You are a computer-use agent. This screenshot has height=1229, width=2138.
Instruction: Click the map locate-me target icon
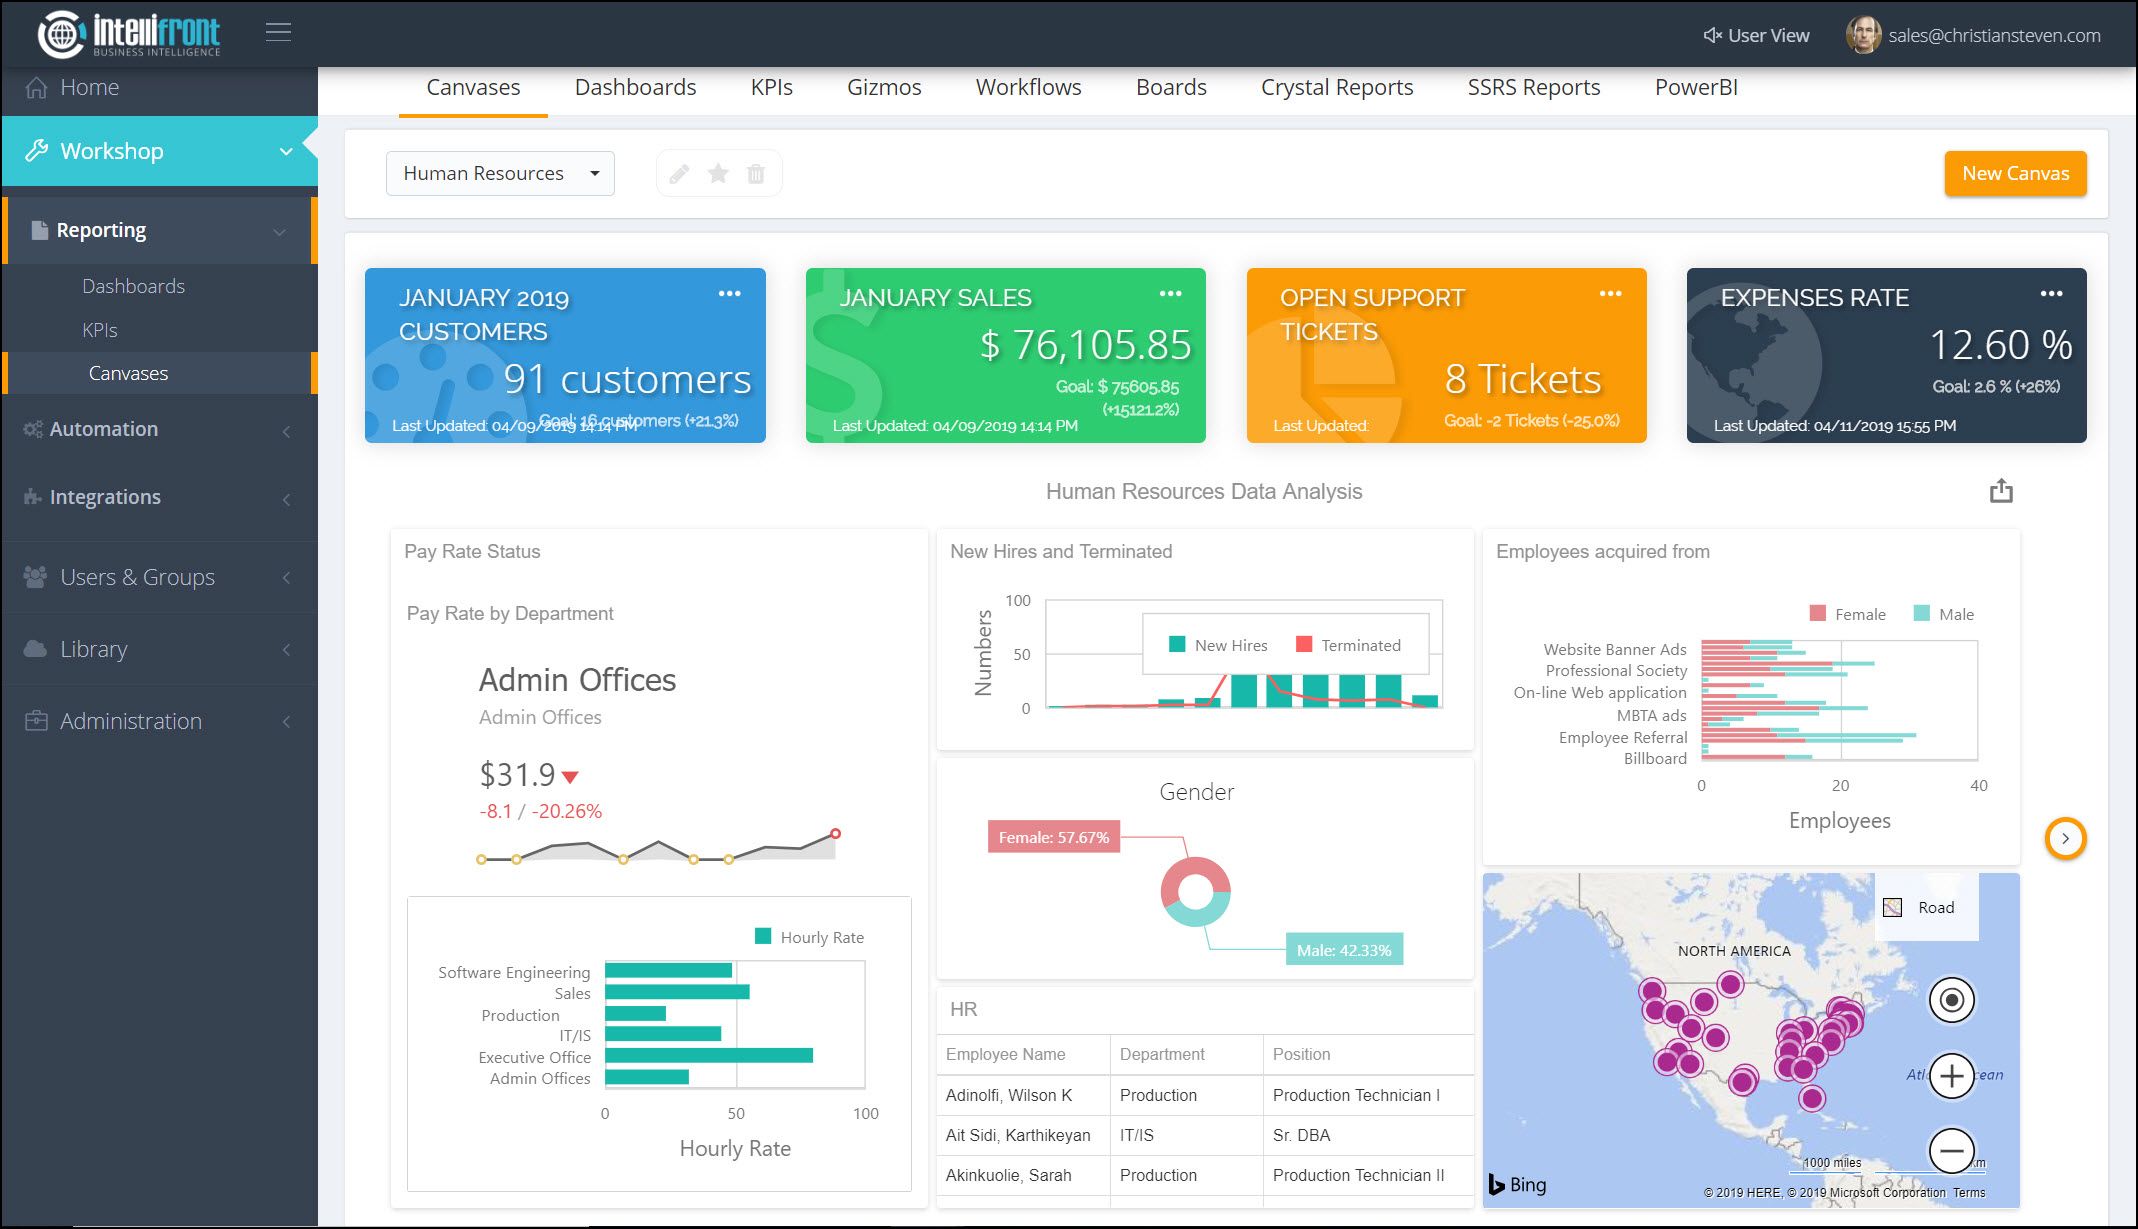[1951, 1000]
